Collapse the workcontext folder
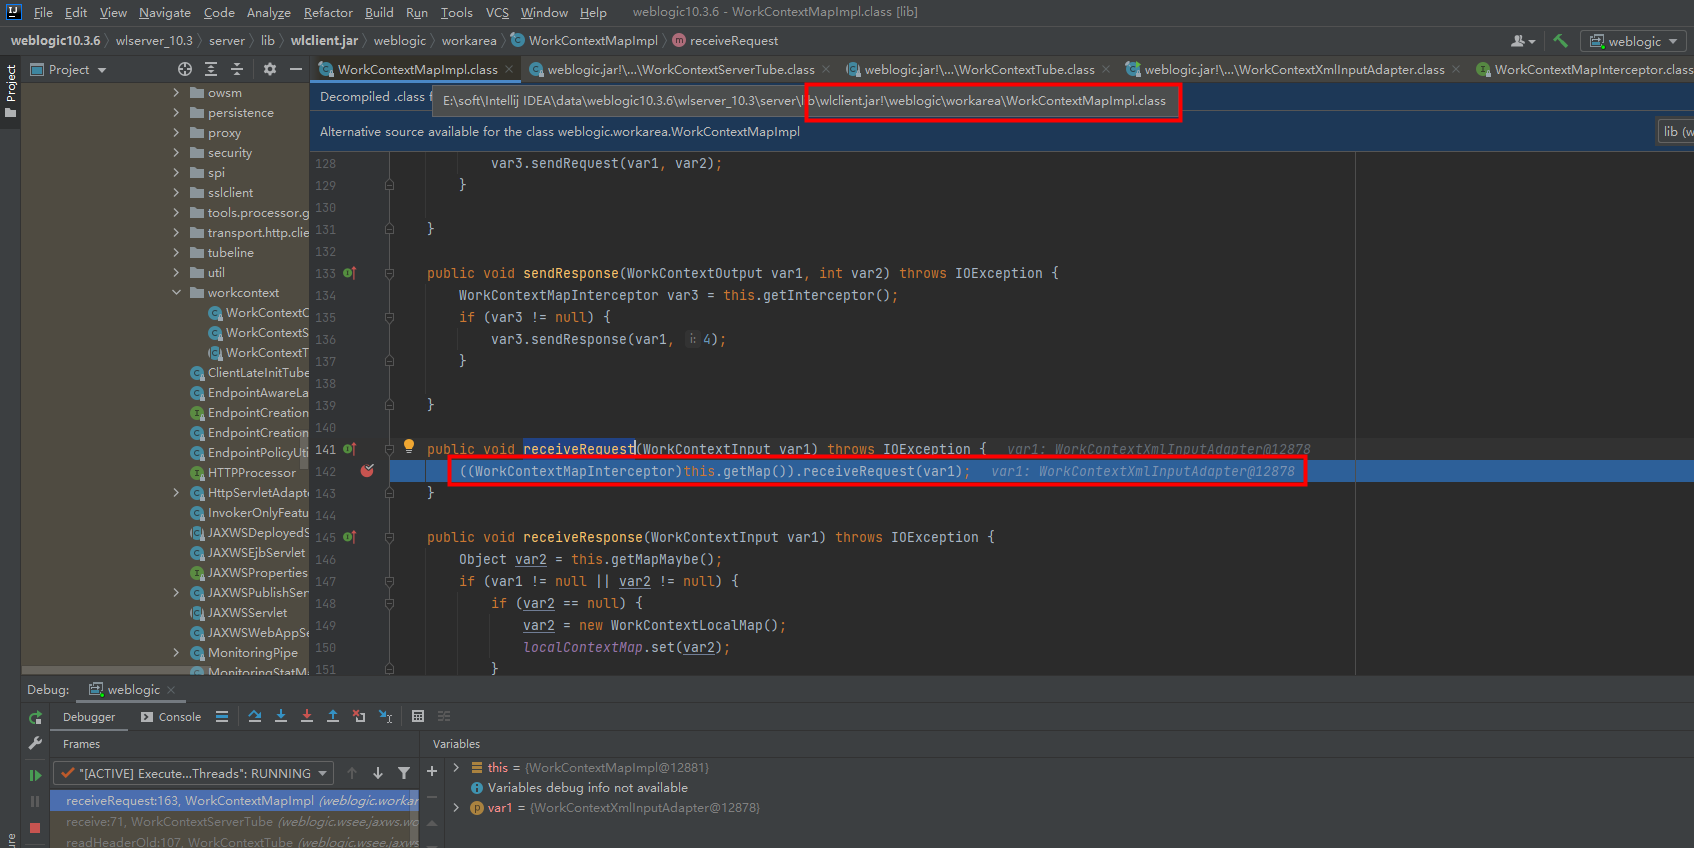This screenshot has width=1694, height=848. 176,292
